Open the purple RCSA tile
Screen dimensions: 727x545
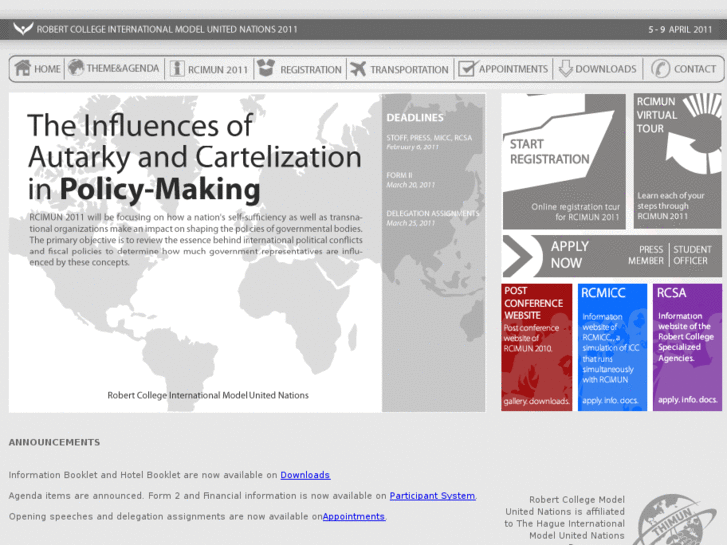(x=687, y=347)
